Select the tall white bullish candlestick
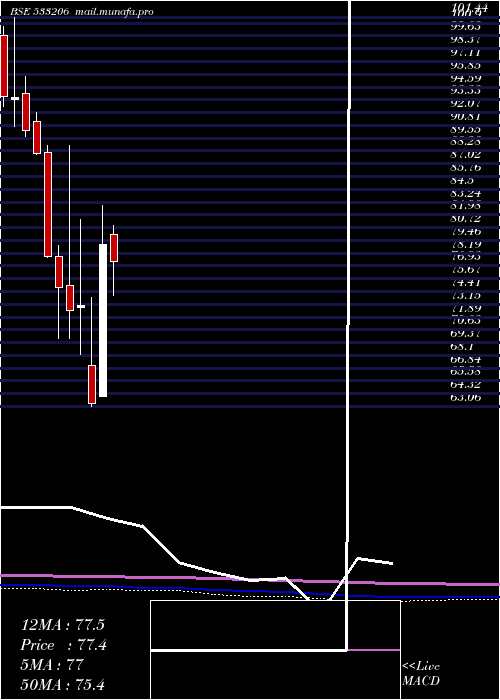The image size is (500, 700). 103,320
